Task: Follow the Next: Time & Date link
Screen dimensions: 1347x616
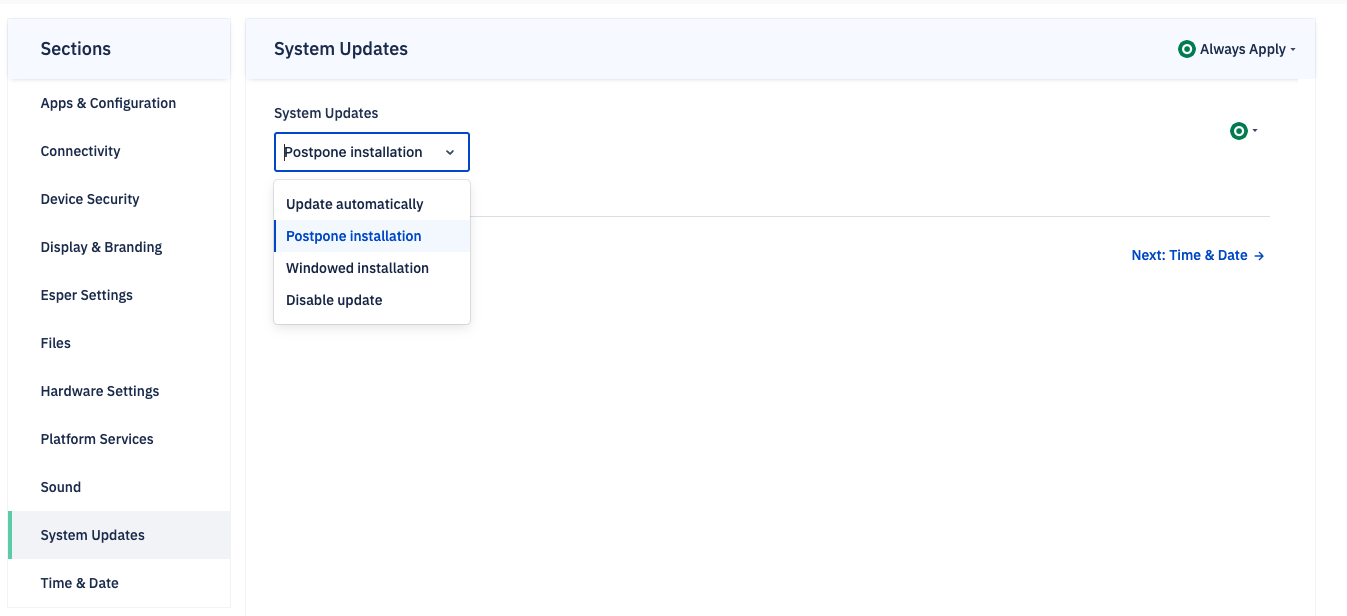Action: [1198, 255]
